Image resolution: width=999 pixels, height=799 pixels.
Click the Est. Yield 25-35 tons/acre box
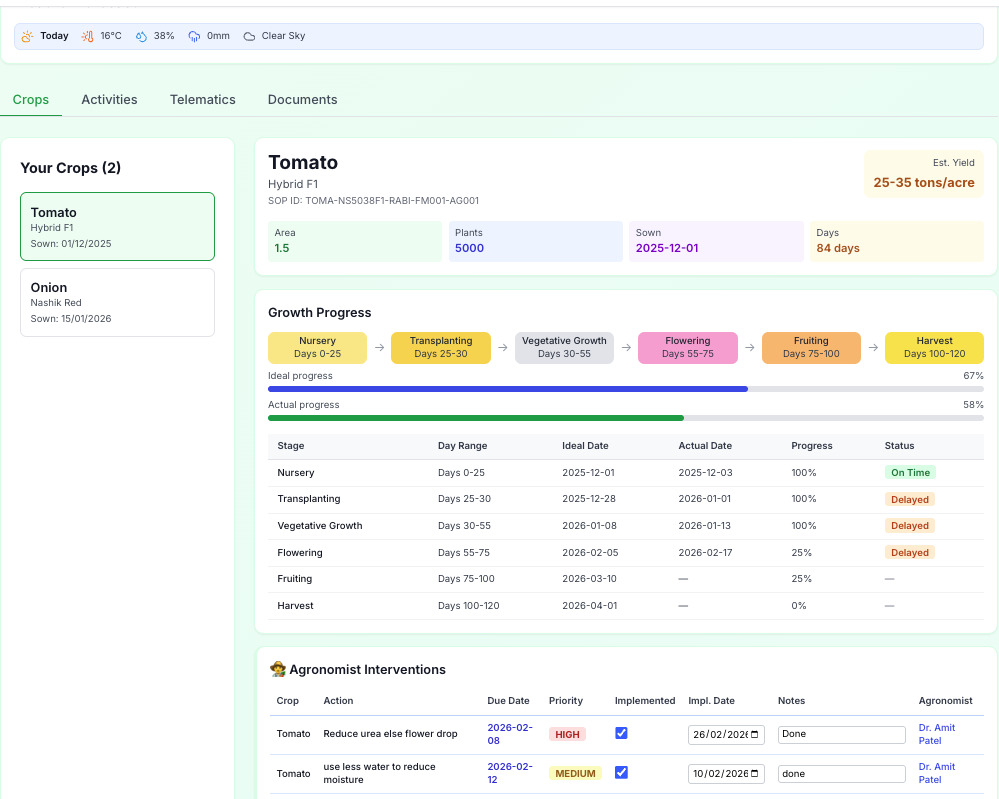pyautogui.click(x=924, y=174)
